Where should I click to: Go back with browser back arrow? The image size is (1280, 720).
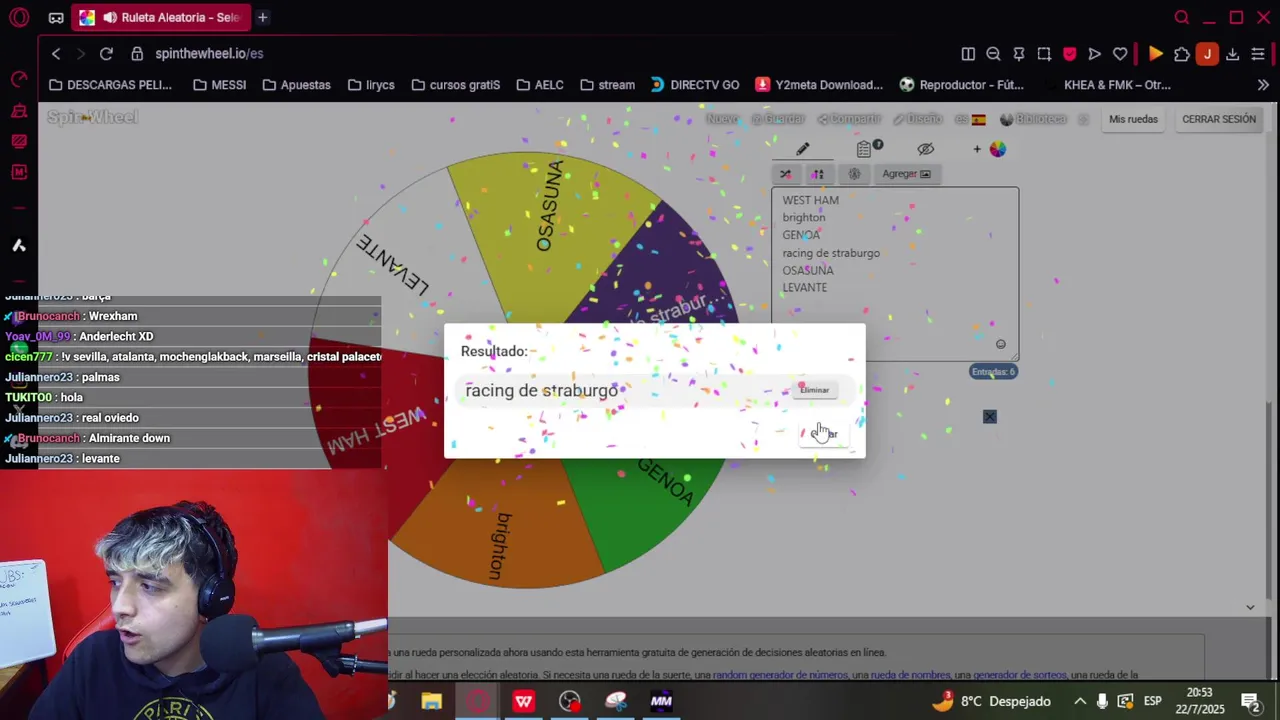coord(56,53)
